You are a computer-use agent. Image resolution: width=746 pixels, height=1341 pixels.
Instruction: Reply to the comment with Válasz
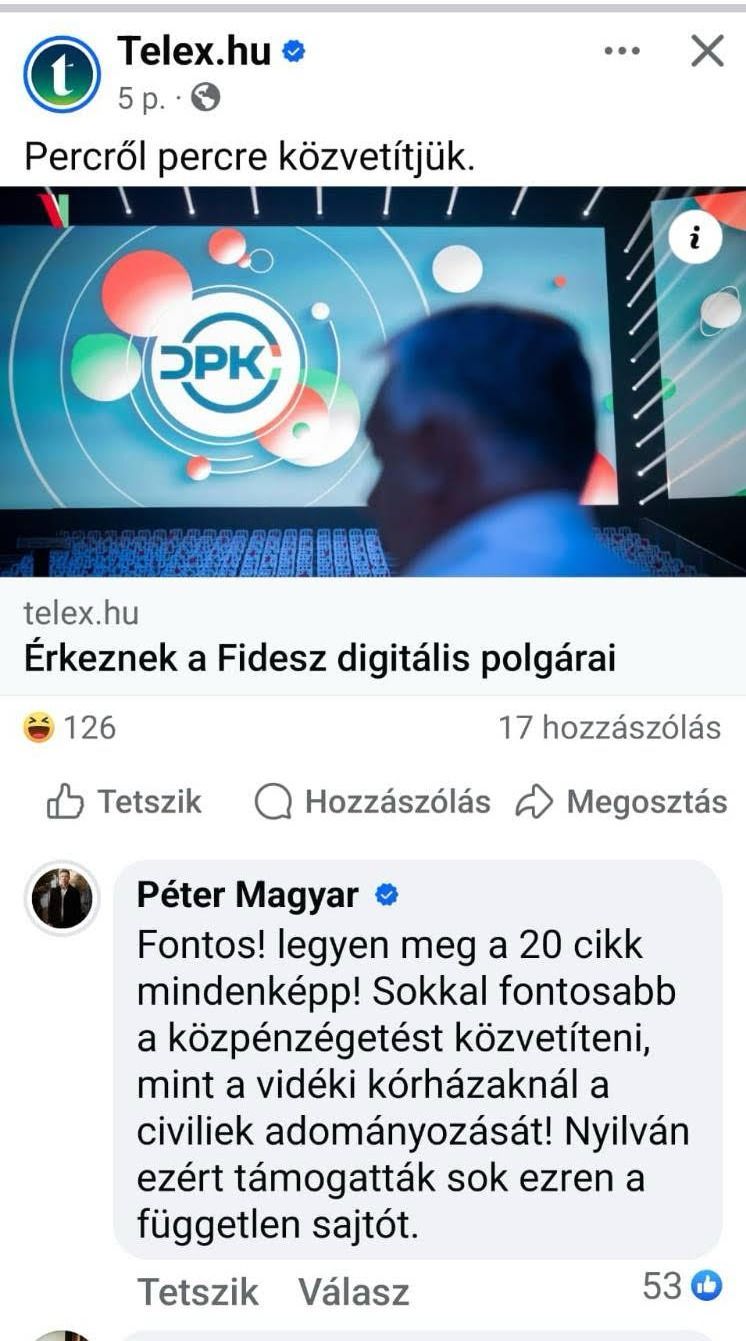354,1291
